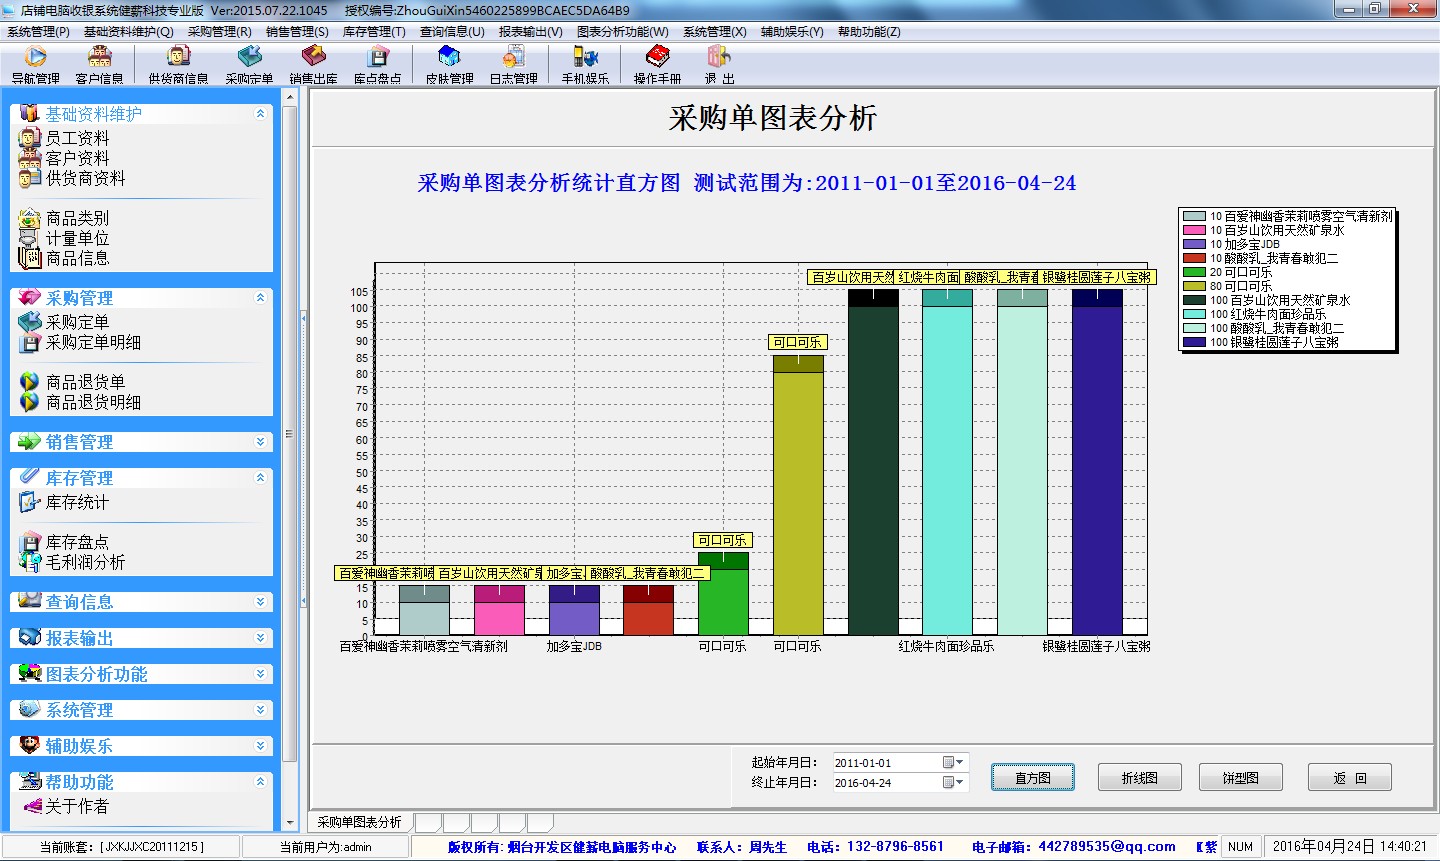
Task: Open the 图表分析功能(W) menu
Action: [622, 32]
